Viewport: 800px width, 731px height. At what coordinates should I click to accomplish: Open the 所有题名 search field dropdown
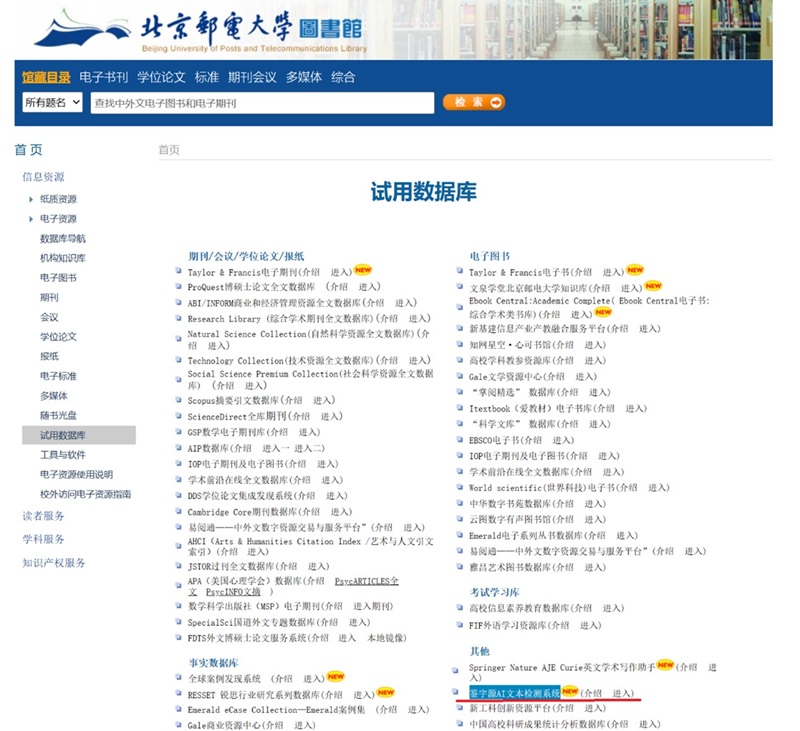pos(52,103)
